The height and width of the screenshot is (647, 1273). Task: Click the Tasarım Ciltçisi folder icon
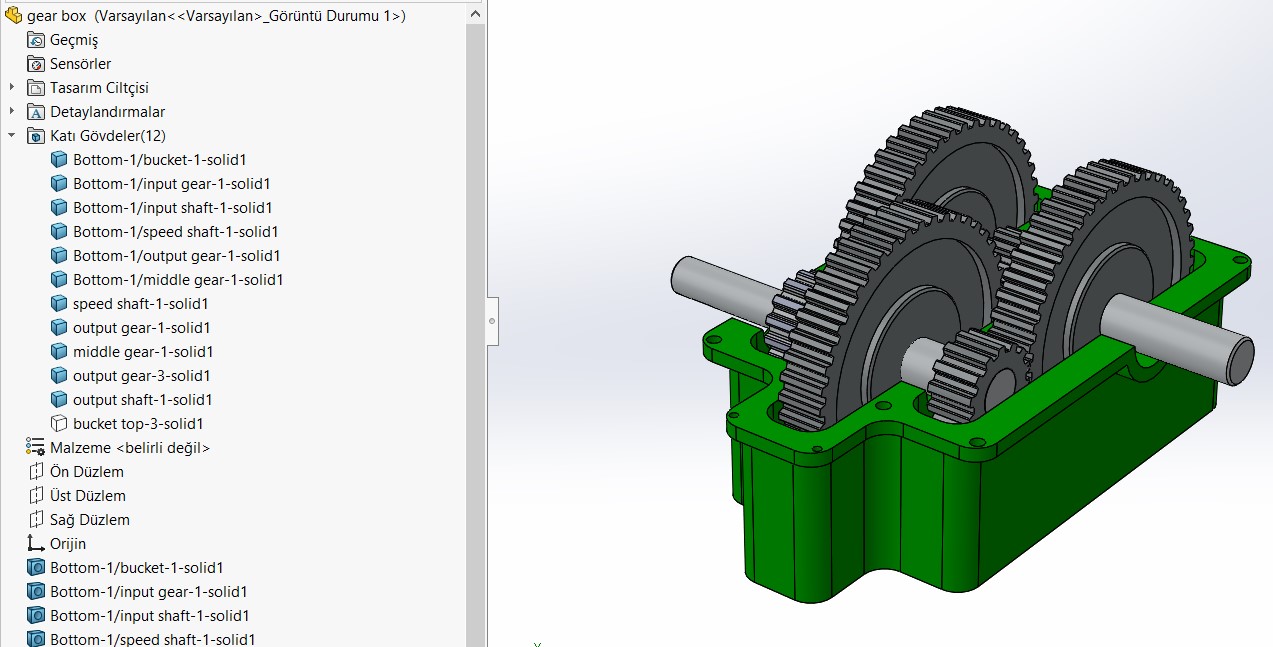[x=36, y=88]
